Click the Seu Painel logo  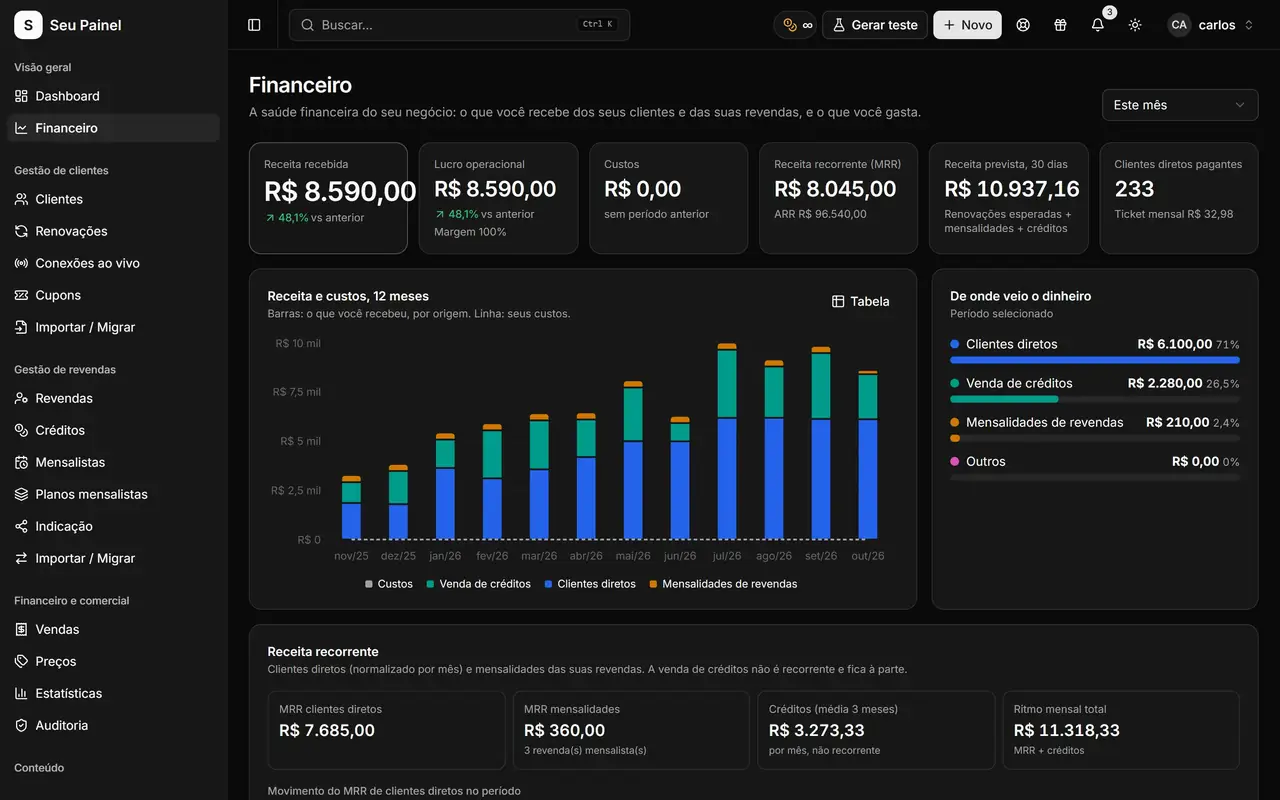(28, 25)
